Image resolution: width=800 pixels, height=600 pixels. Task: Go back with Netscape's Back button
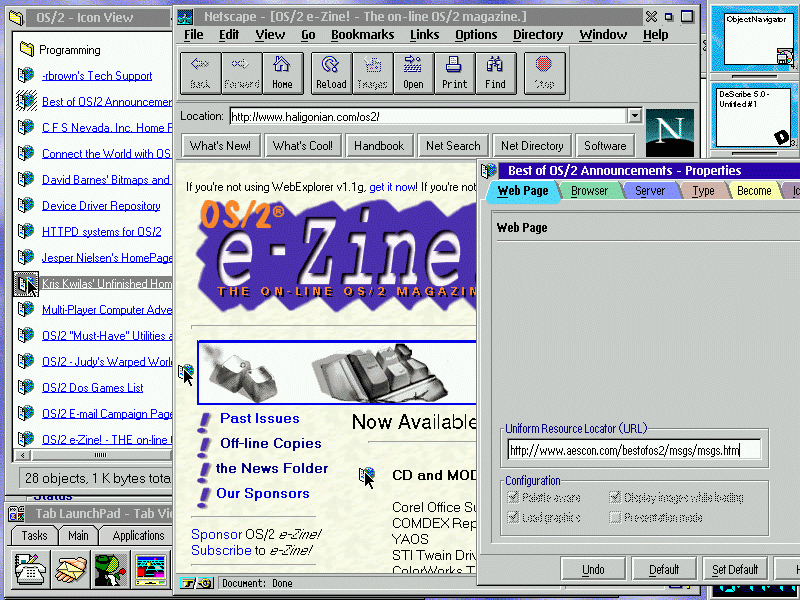point(200,73)
